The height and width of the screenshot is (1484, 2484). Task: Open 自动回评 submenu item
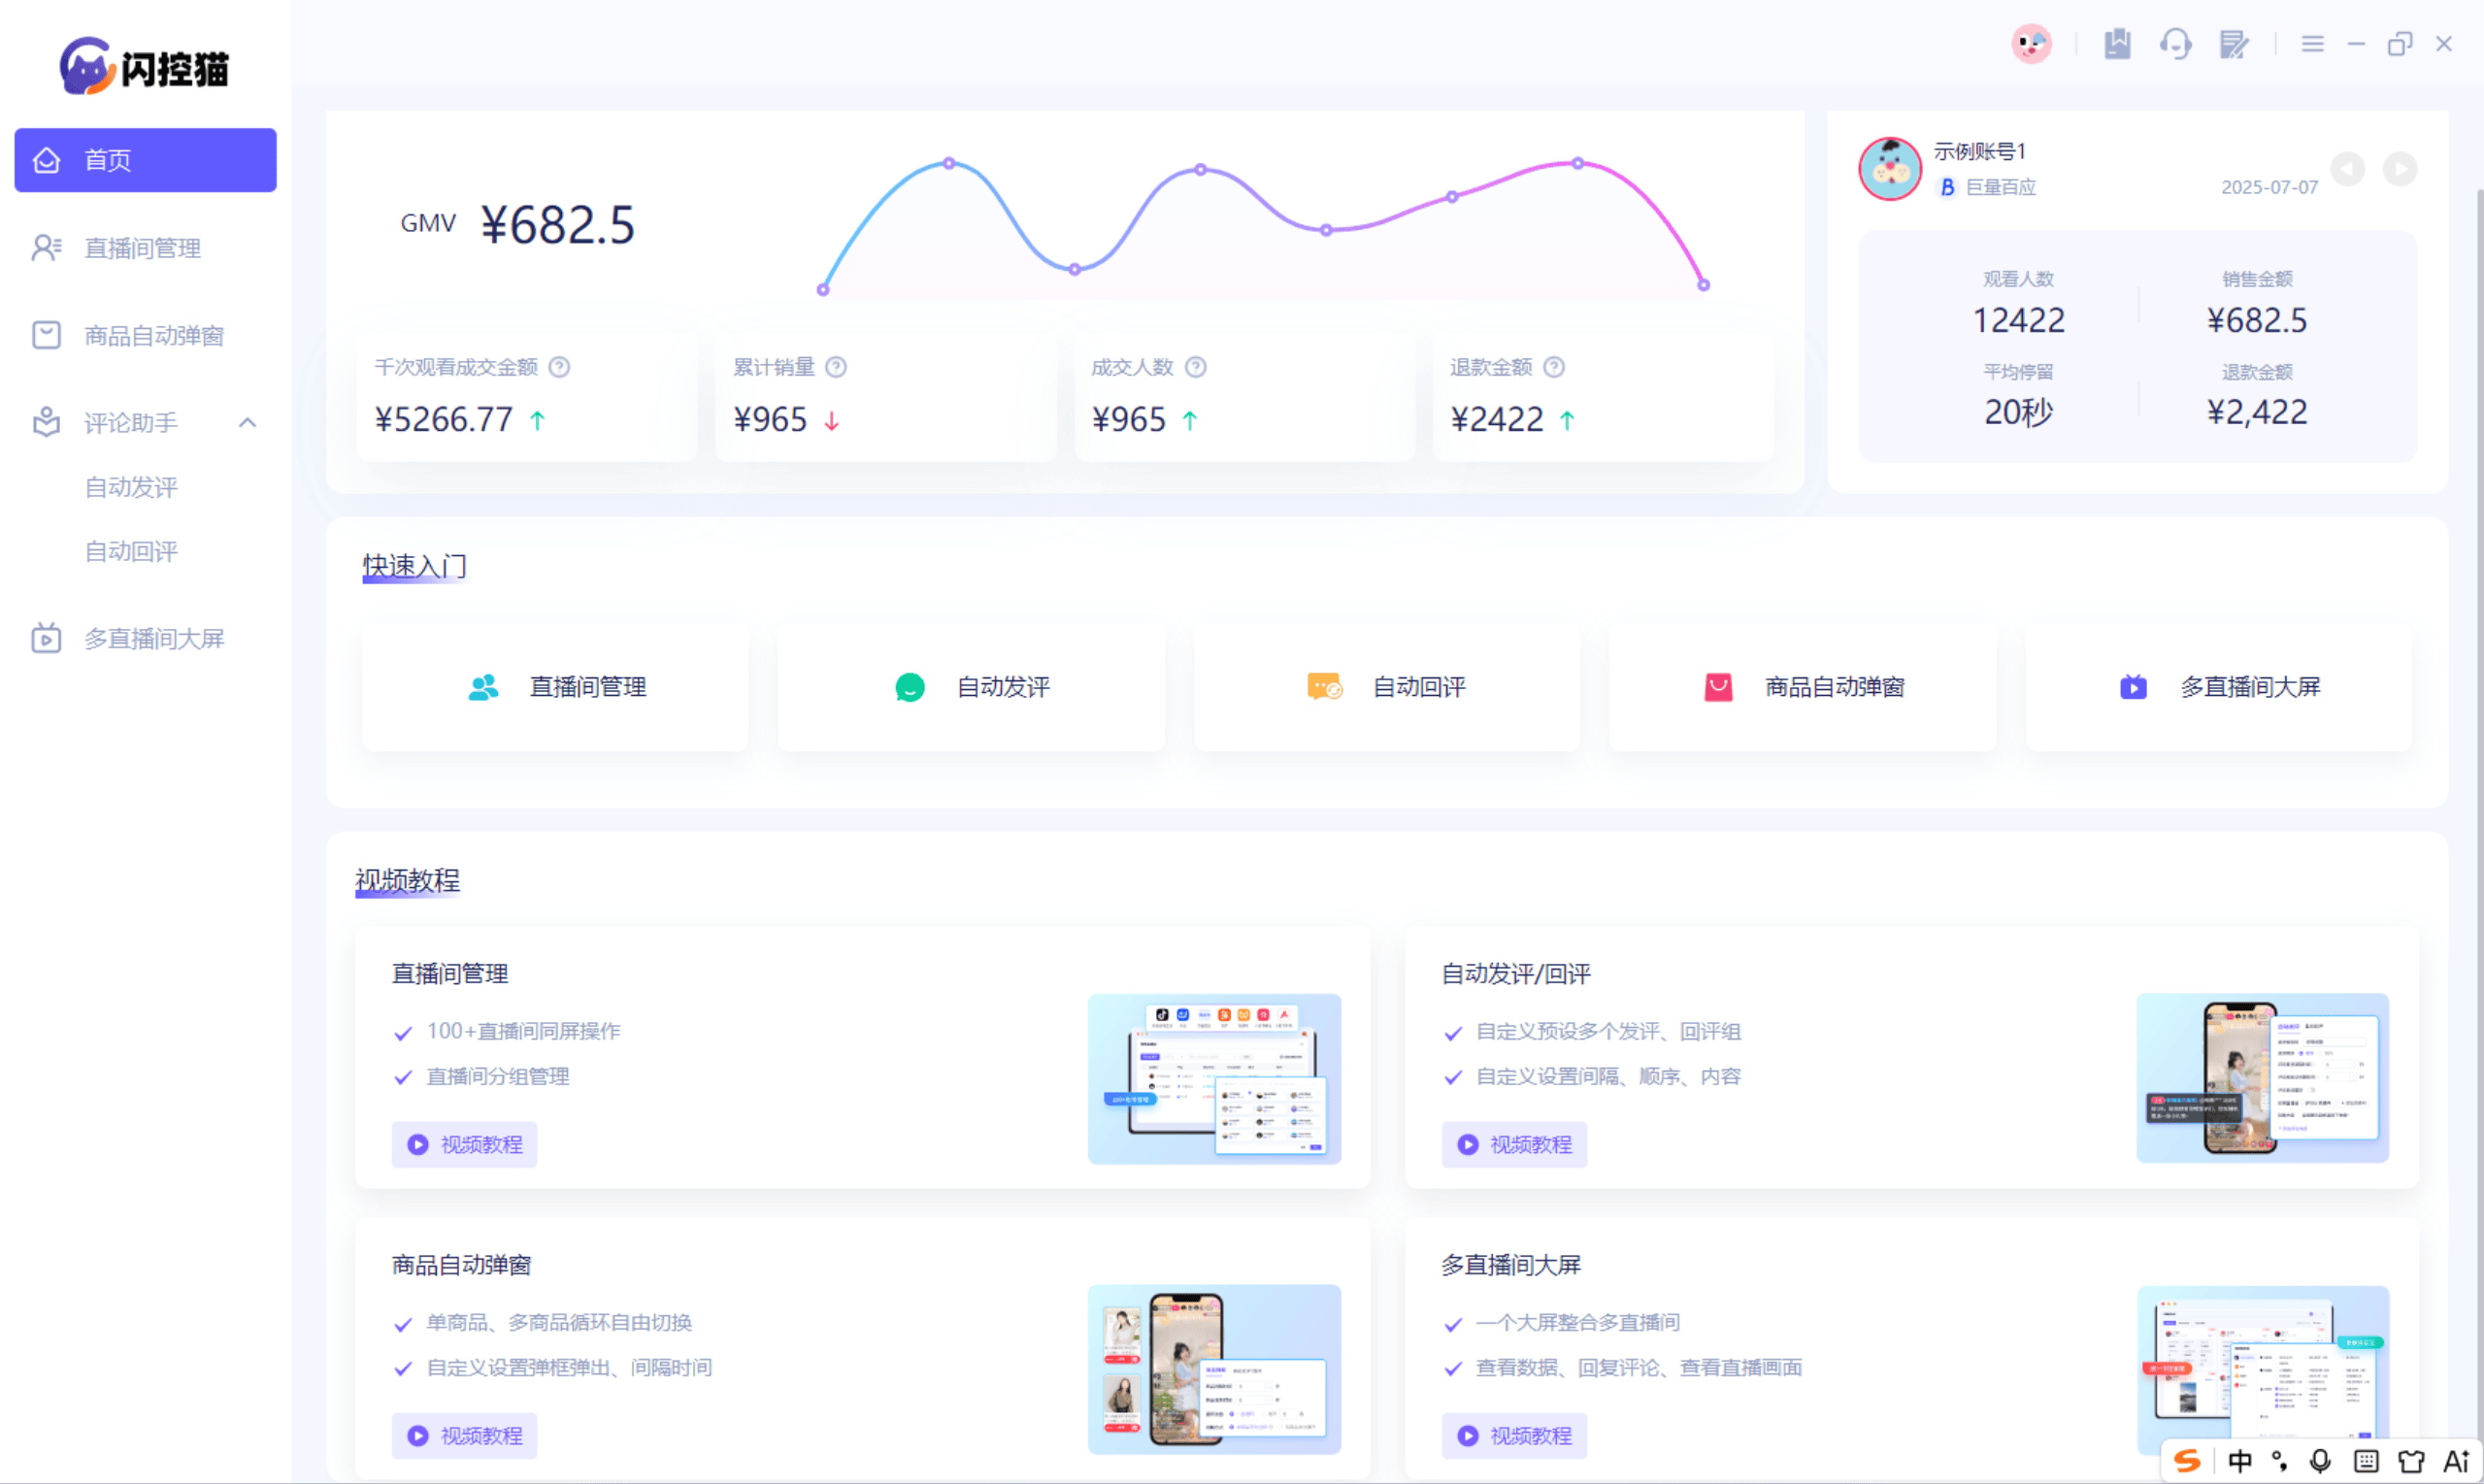point(131,551)
